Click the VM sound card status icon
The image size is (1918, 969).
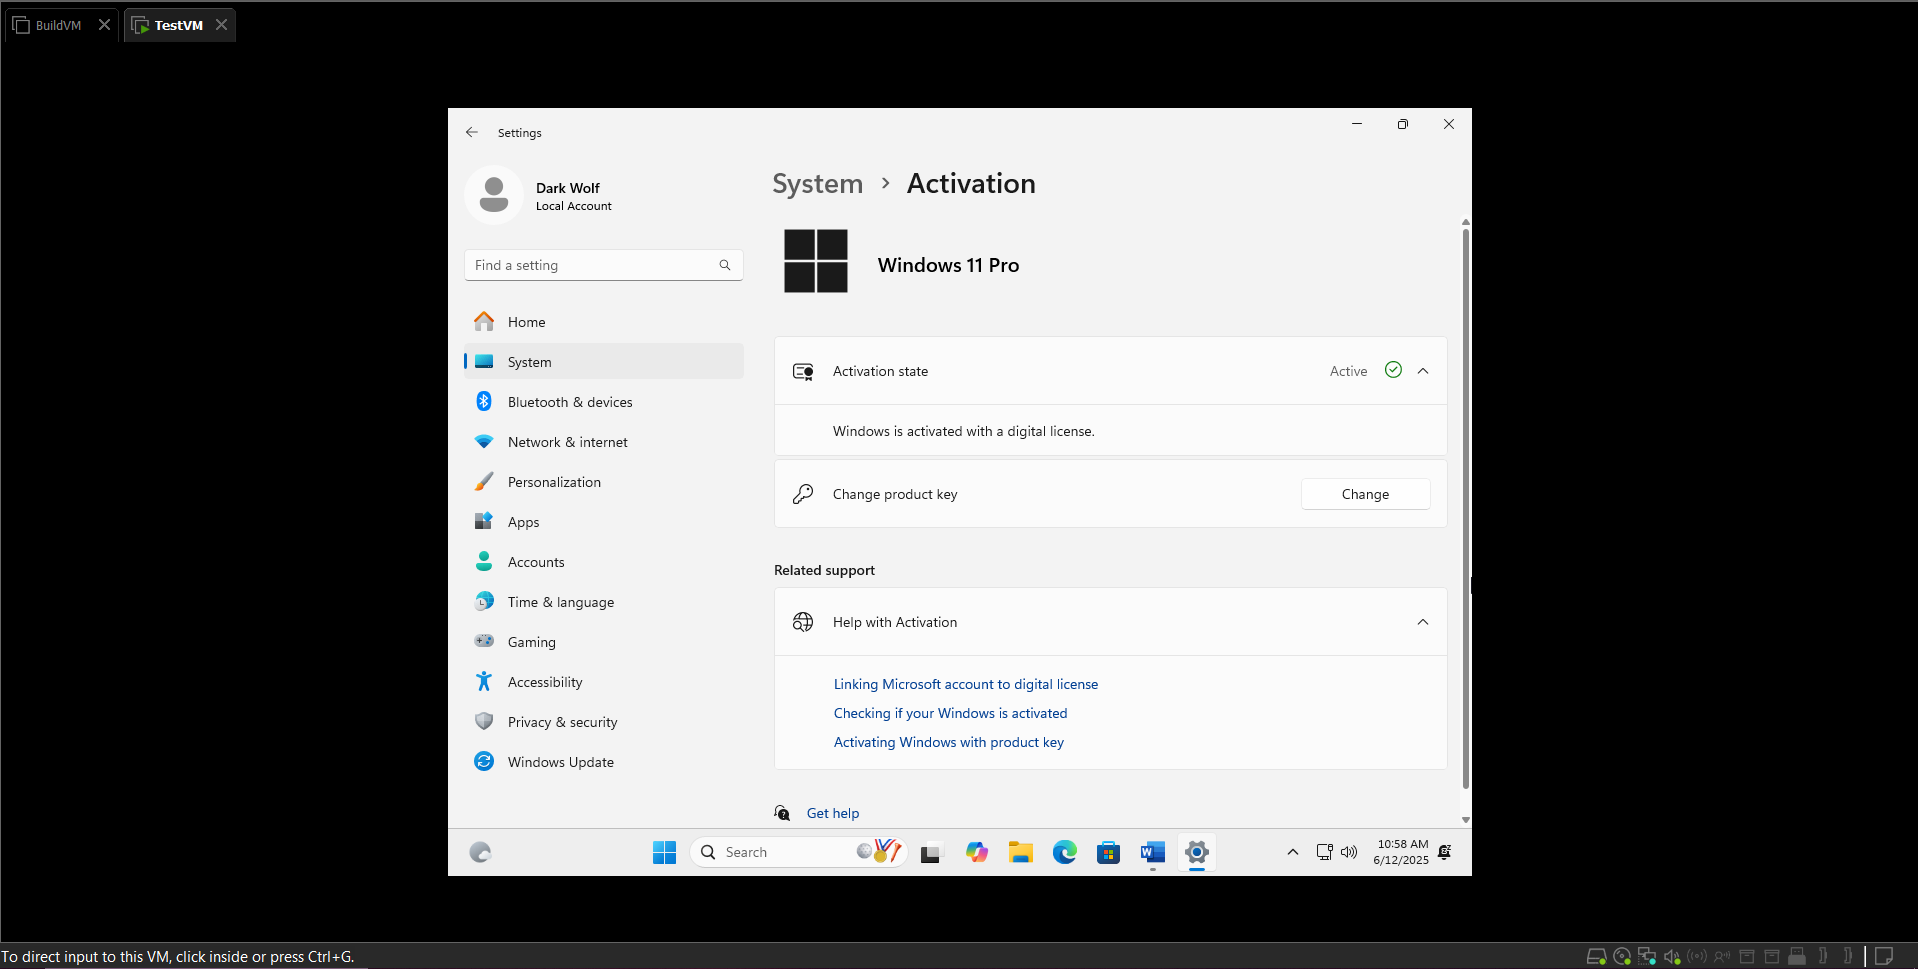pyautogui.click(x=1672, y=956)
